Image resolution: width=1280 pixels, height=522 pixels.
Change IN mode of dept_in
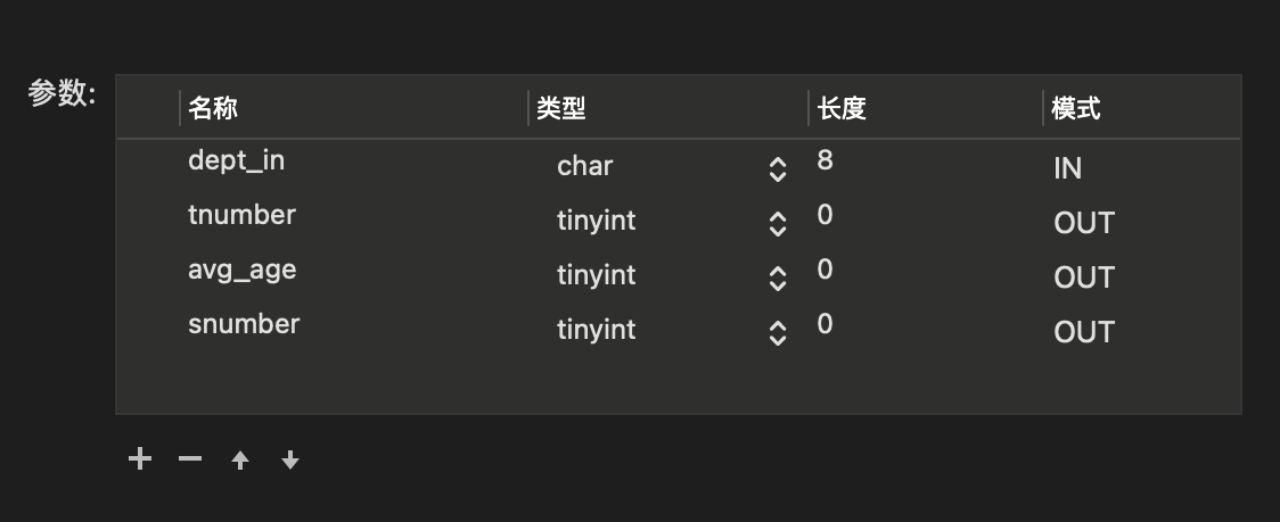(1067, 168)
